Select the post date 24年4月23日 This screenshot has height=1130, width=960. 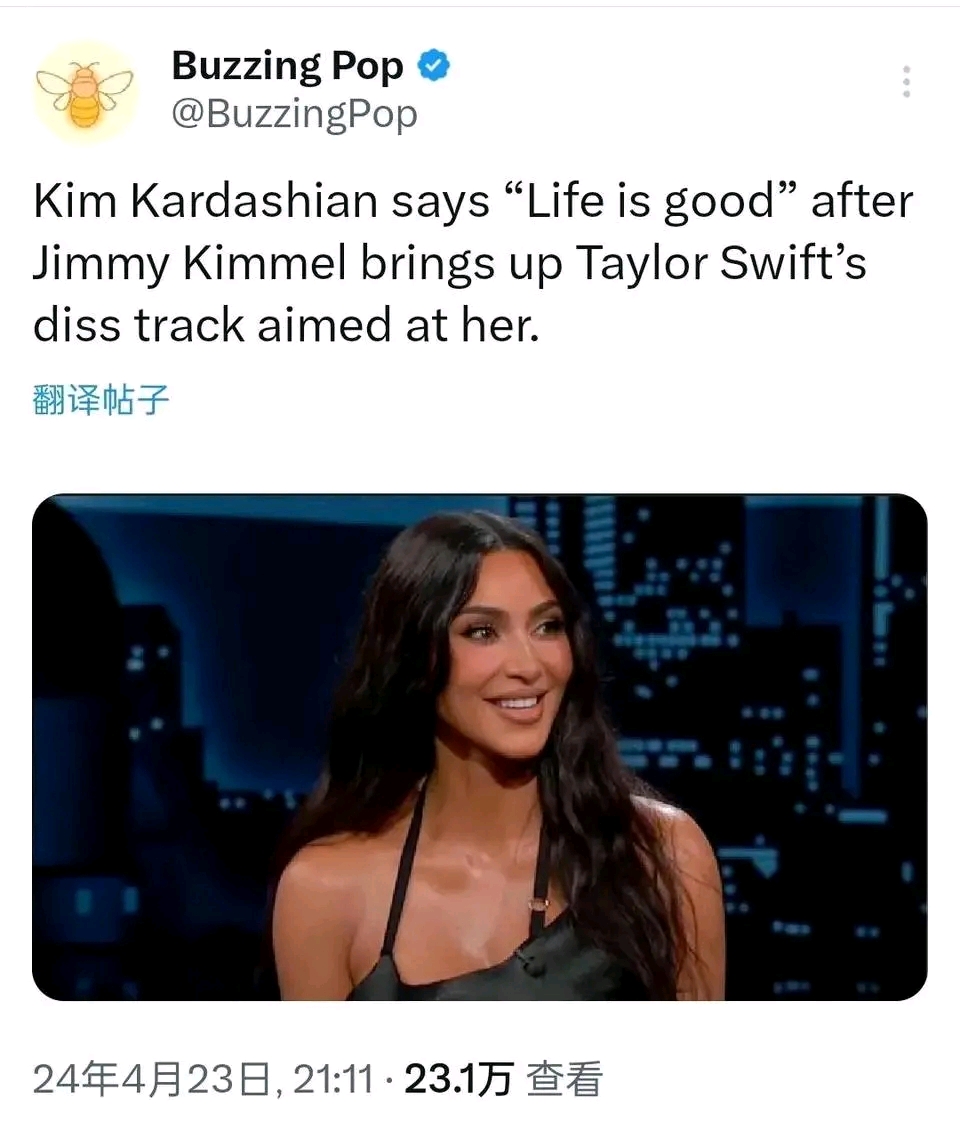tap(152, 1080)
